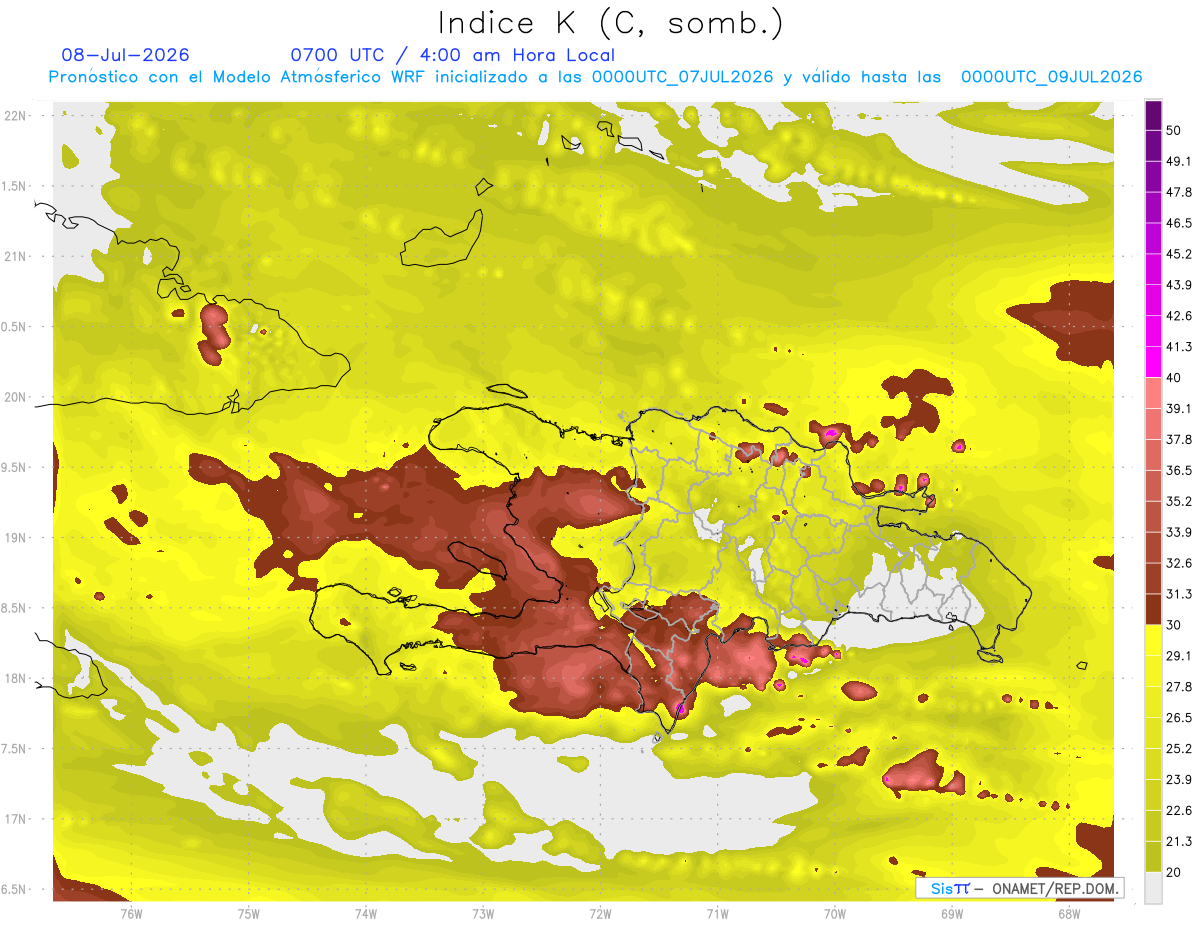Click the latitude label '21N'

[x=16, y=257]
